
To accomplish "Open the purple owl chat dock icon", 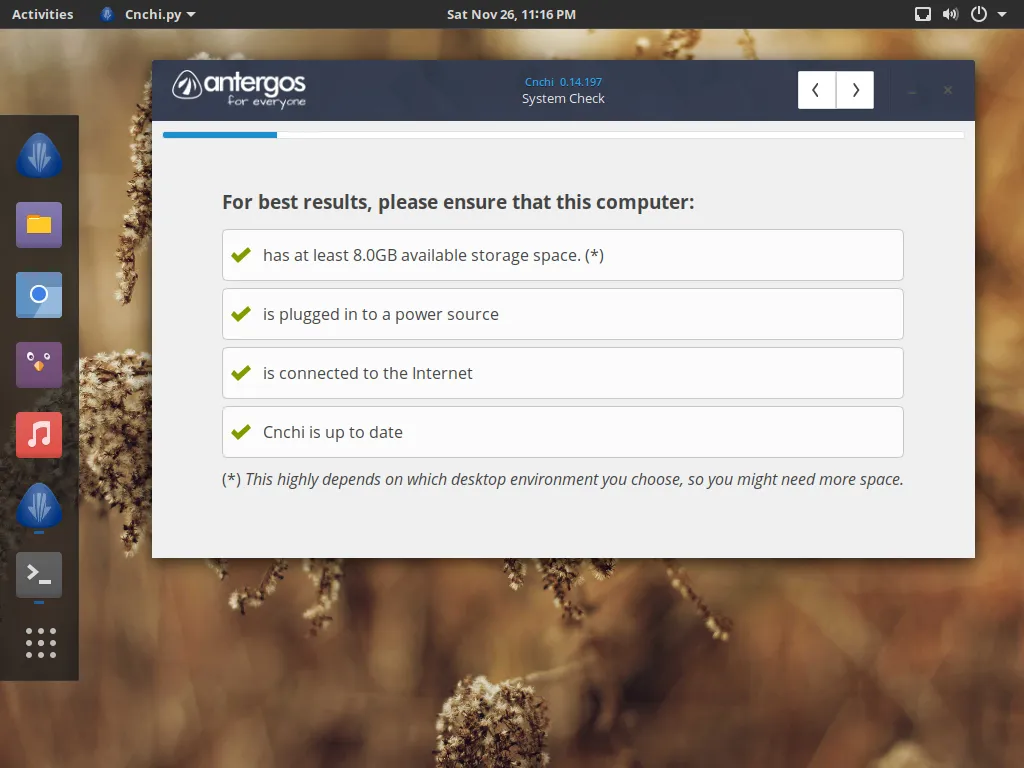I will pyautogui.click(x=39, y=365).
